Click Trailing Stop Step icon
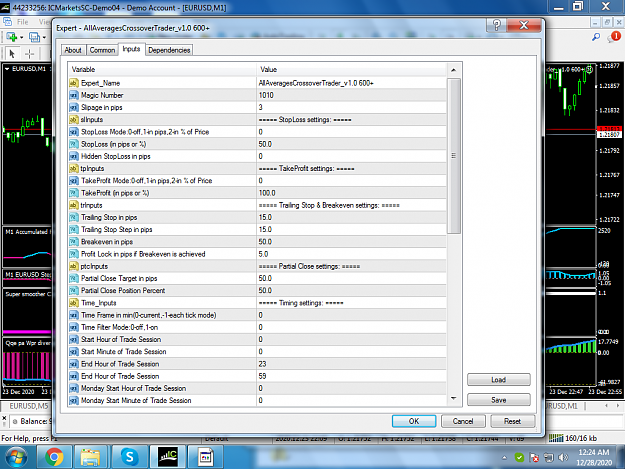This screenshot has width=625, height=469. pos(74,230)
